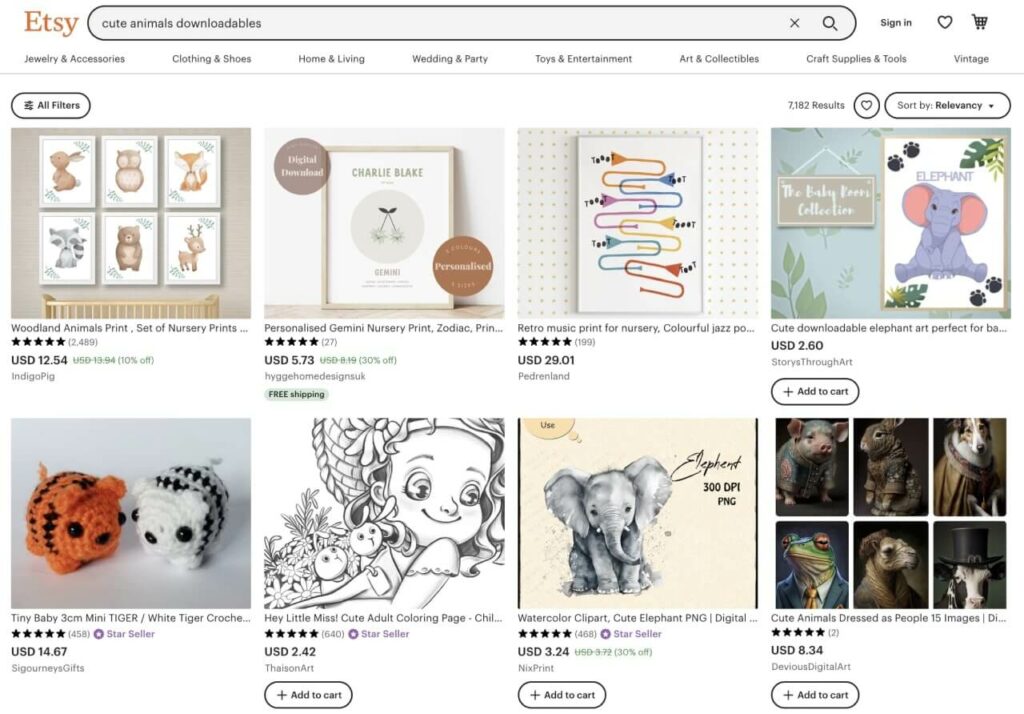
Task: Add the Cute Animals Dressed as People to cart
Action: click(815, 694)
